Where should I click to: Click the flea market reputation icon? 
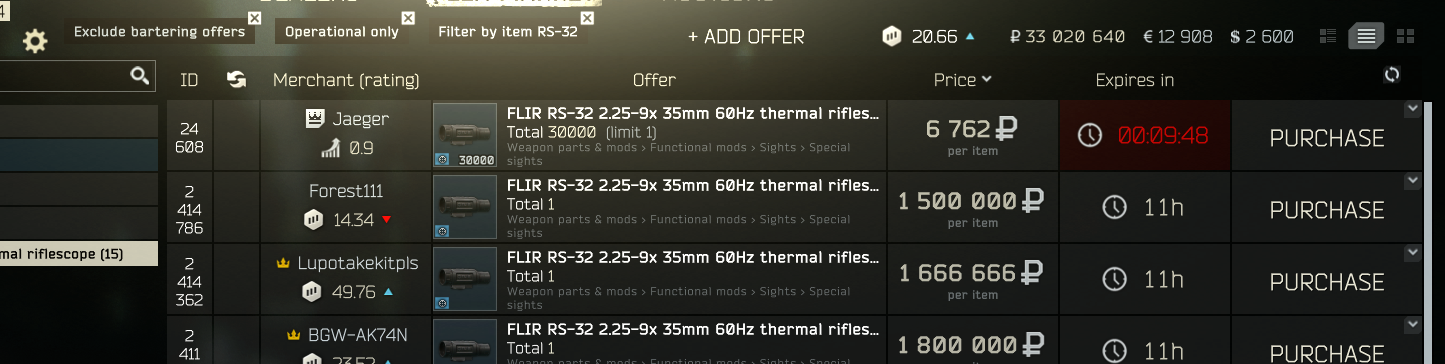click(892, 37)
